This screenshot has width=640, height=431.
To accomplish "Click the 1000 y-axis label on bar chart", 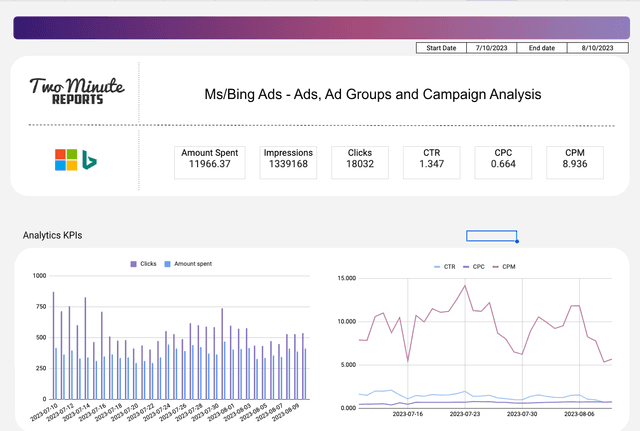I will (x=40, y=276).
